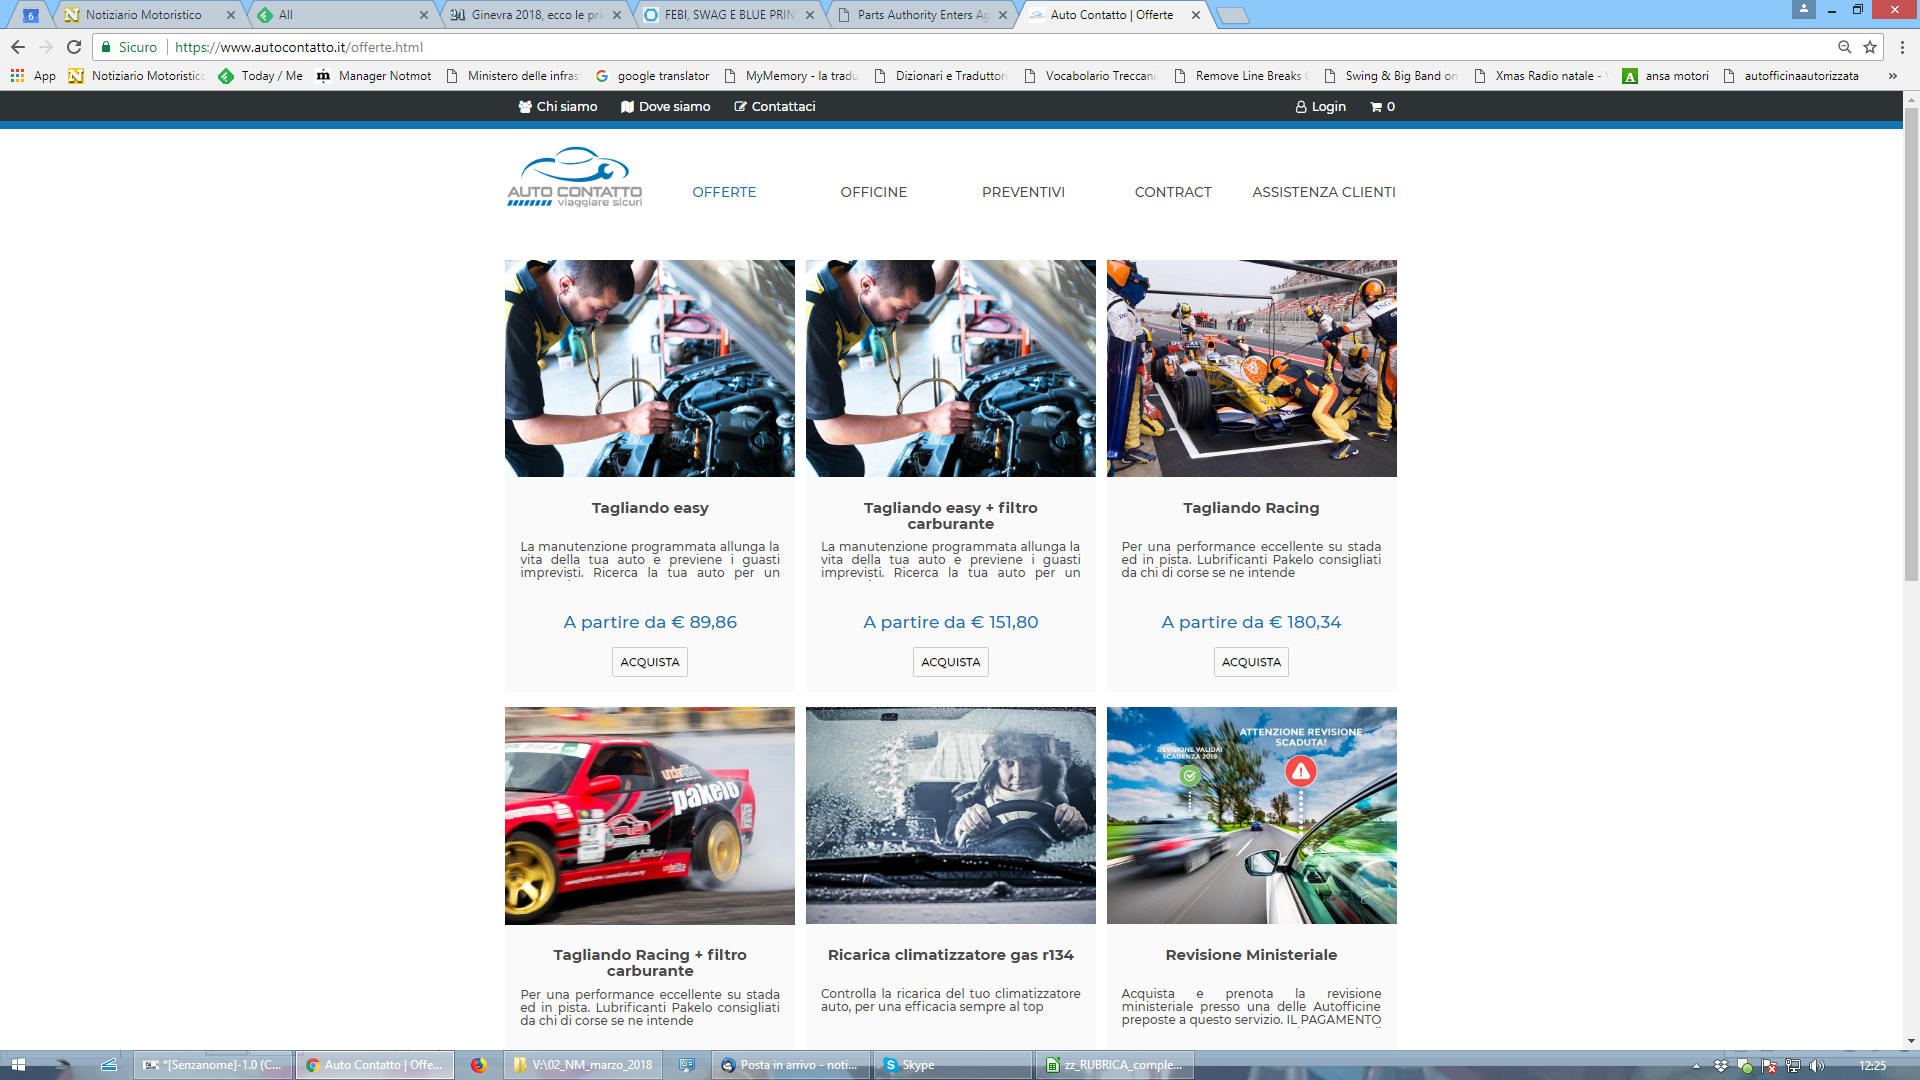The width and height of the screenshot is (1920, 1080).
Task: Open autofficinaautorizzata bookmark
Action: (1791, 76)
